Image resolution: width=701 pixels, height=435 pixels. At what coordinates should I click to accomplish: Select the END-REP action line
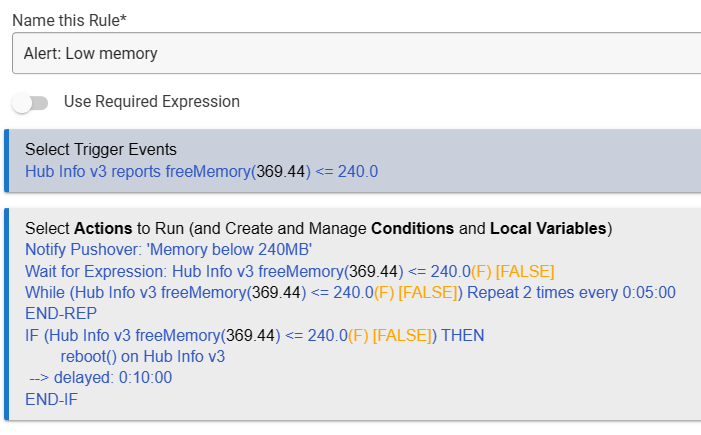[x=57, y=313]
